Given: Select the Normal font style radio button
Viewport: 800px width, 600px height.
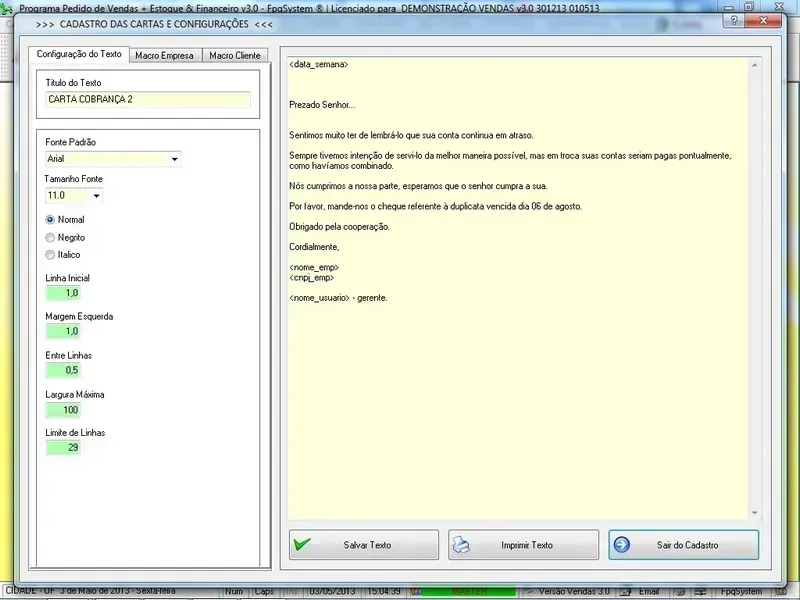Looking at the screenshot, I should point(50,219).
